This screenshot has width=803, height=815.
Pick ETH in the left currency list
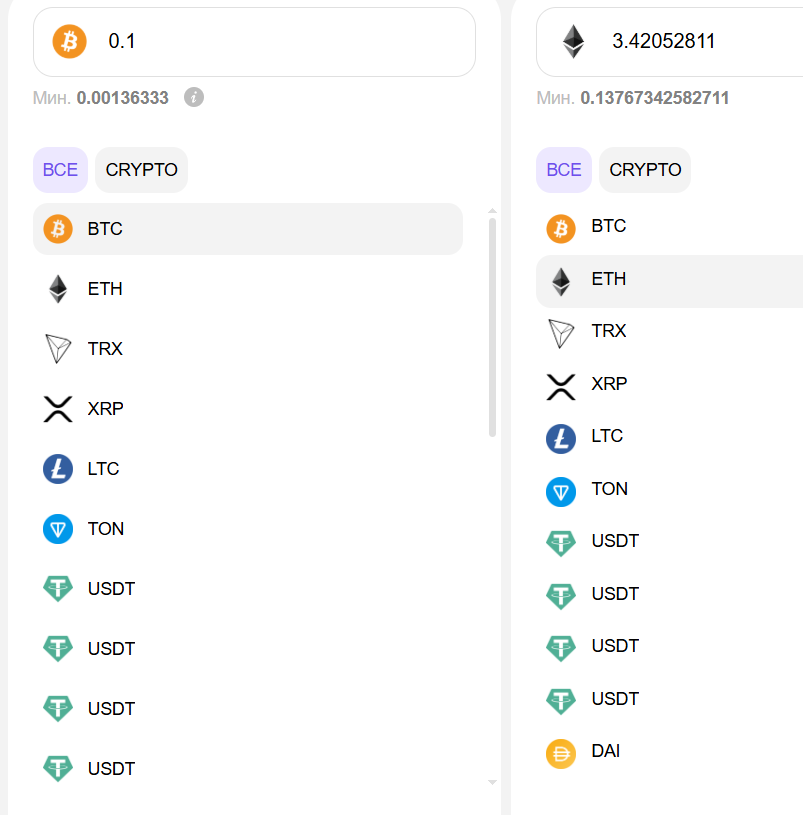[248, 289]
